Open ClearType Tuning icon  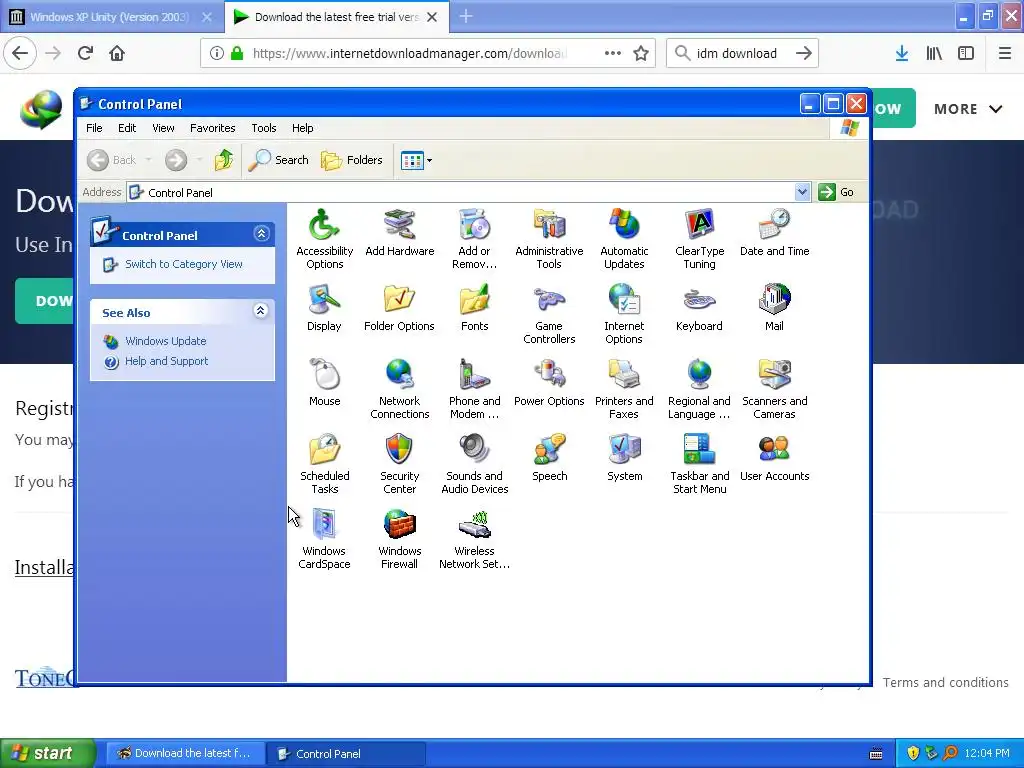699,239
